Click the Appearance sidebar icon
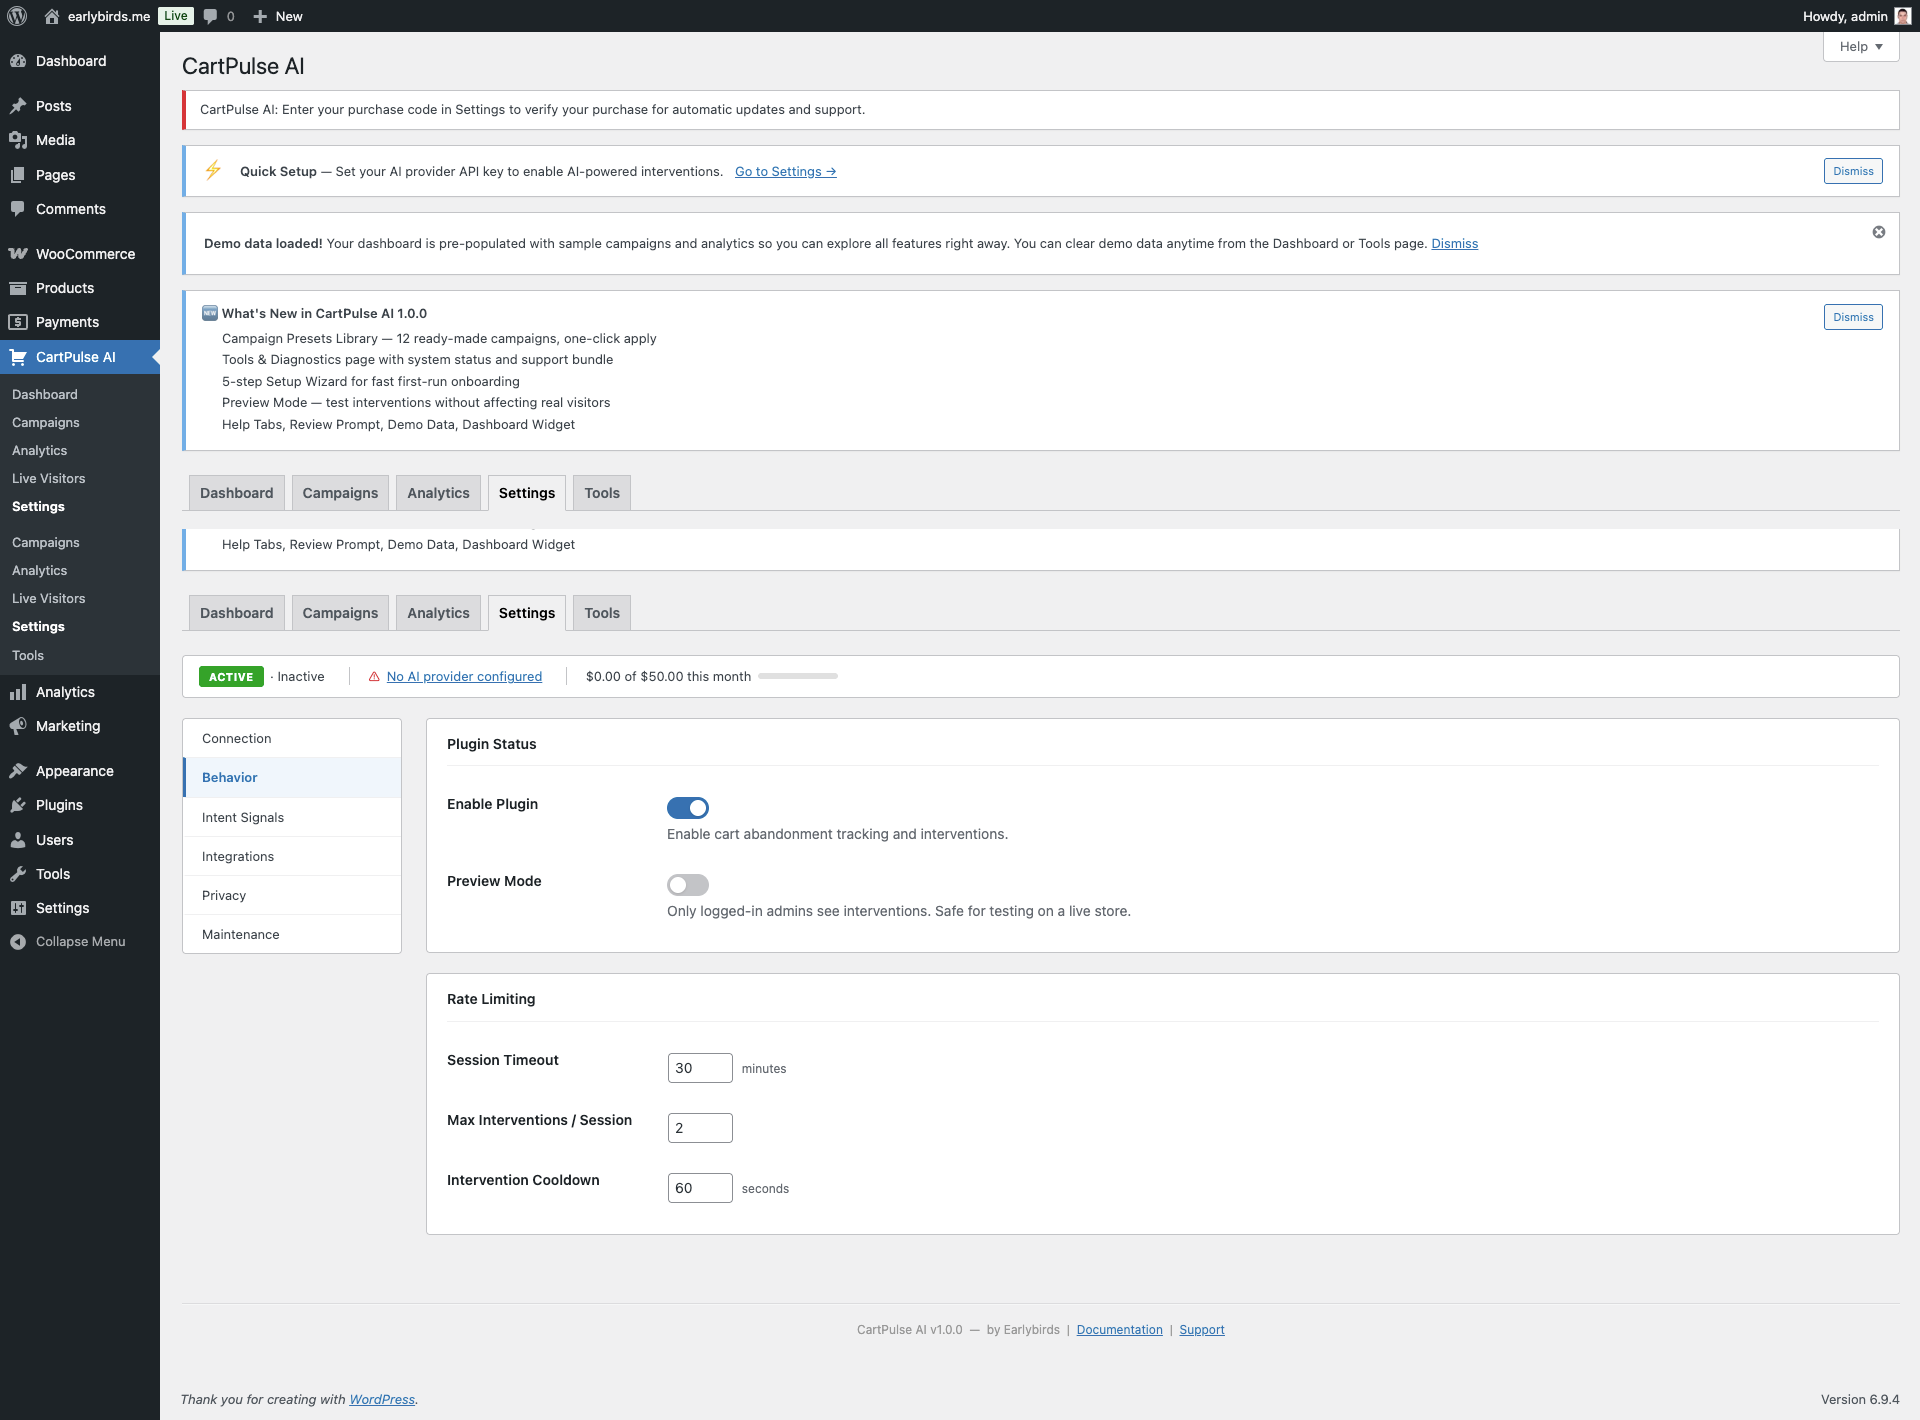The width and height of the screenshot is (1920, 1420). (x=19, y=771)
